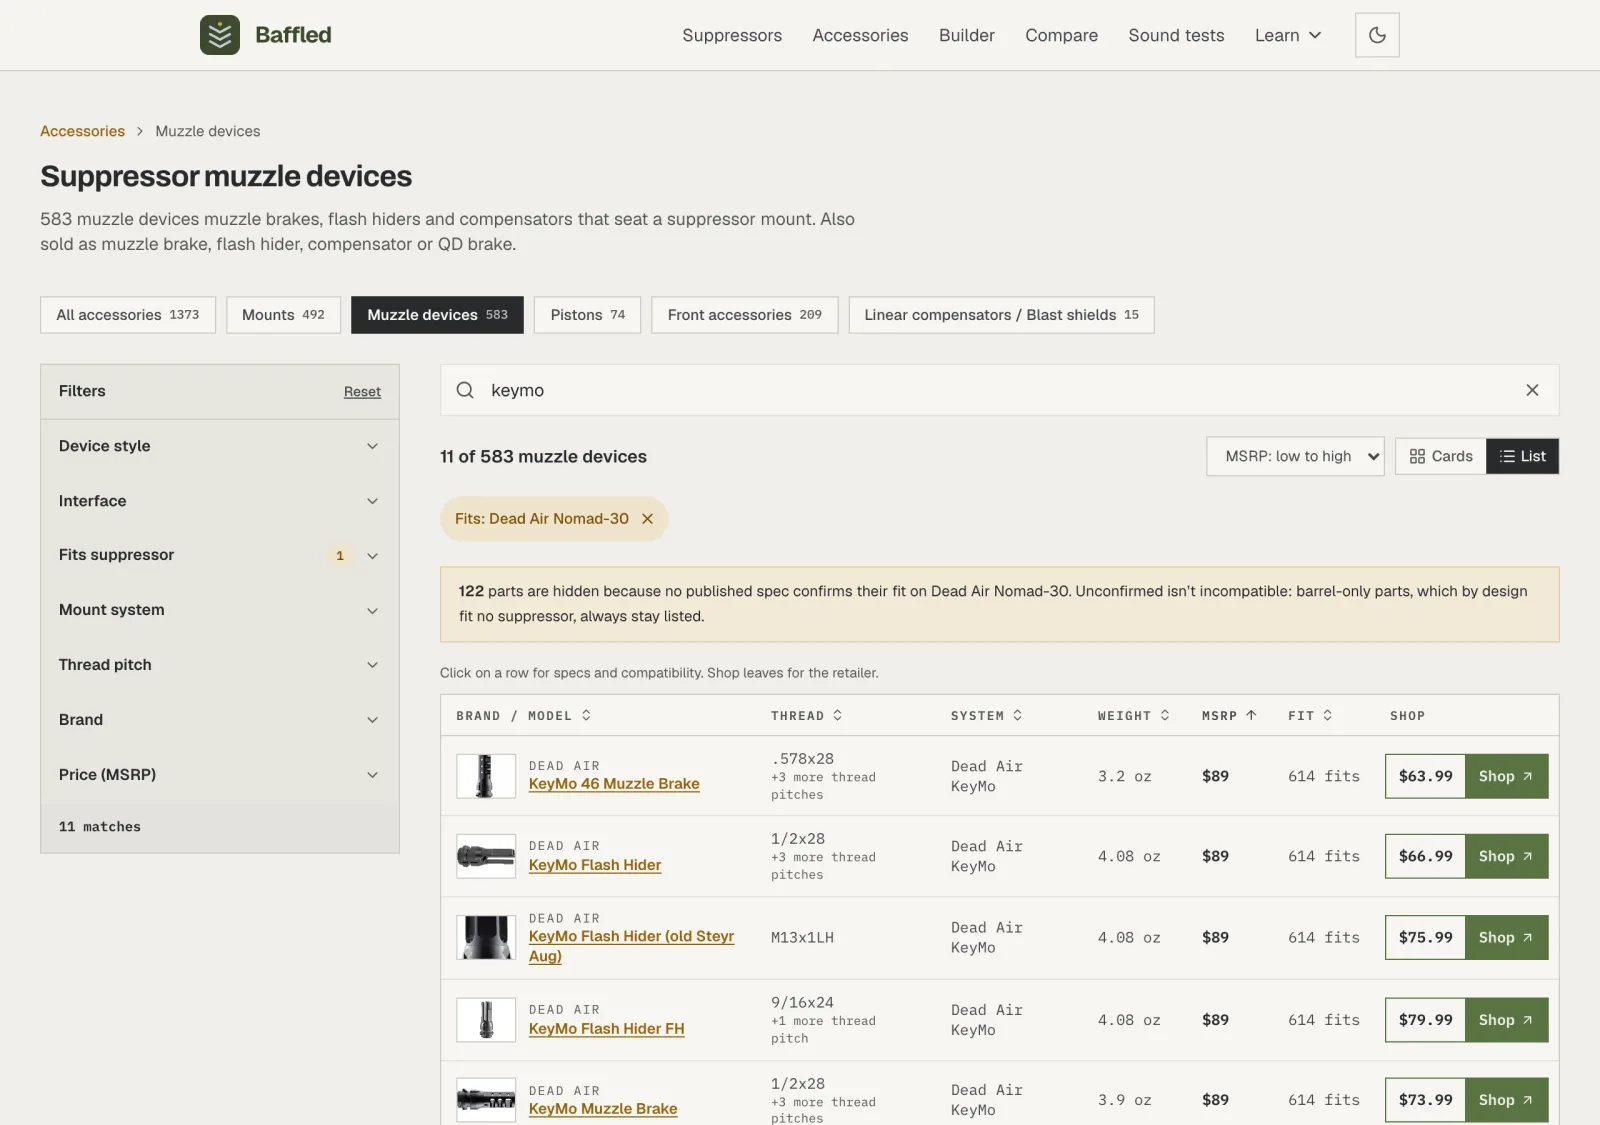Click the Fits suppressor count badge

pos(340,556)
